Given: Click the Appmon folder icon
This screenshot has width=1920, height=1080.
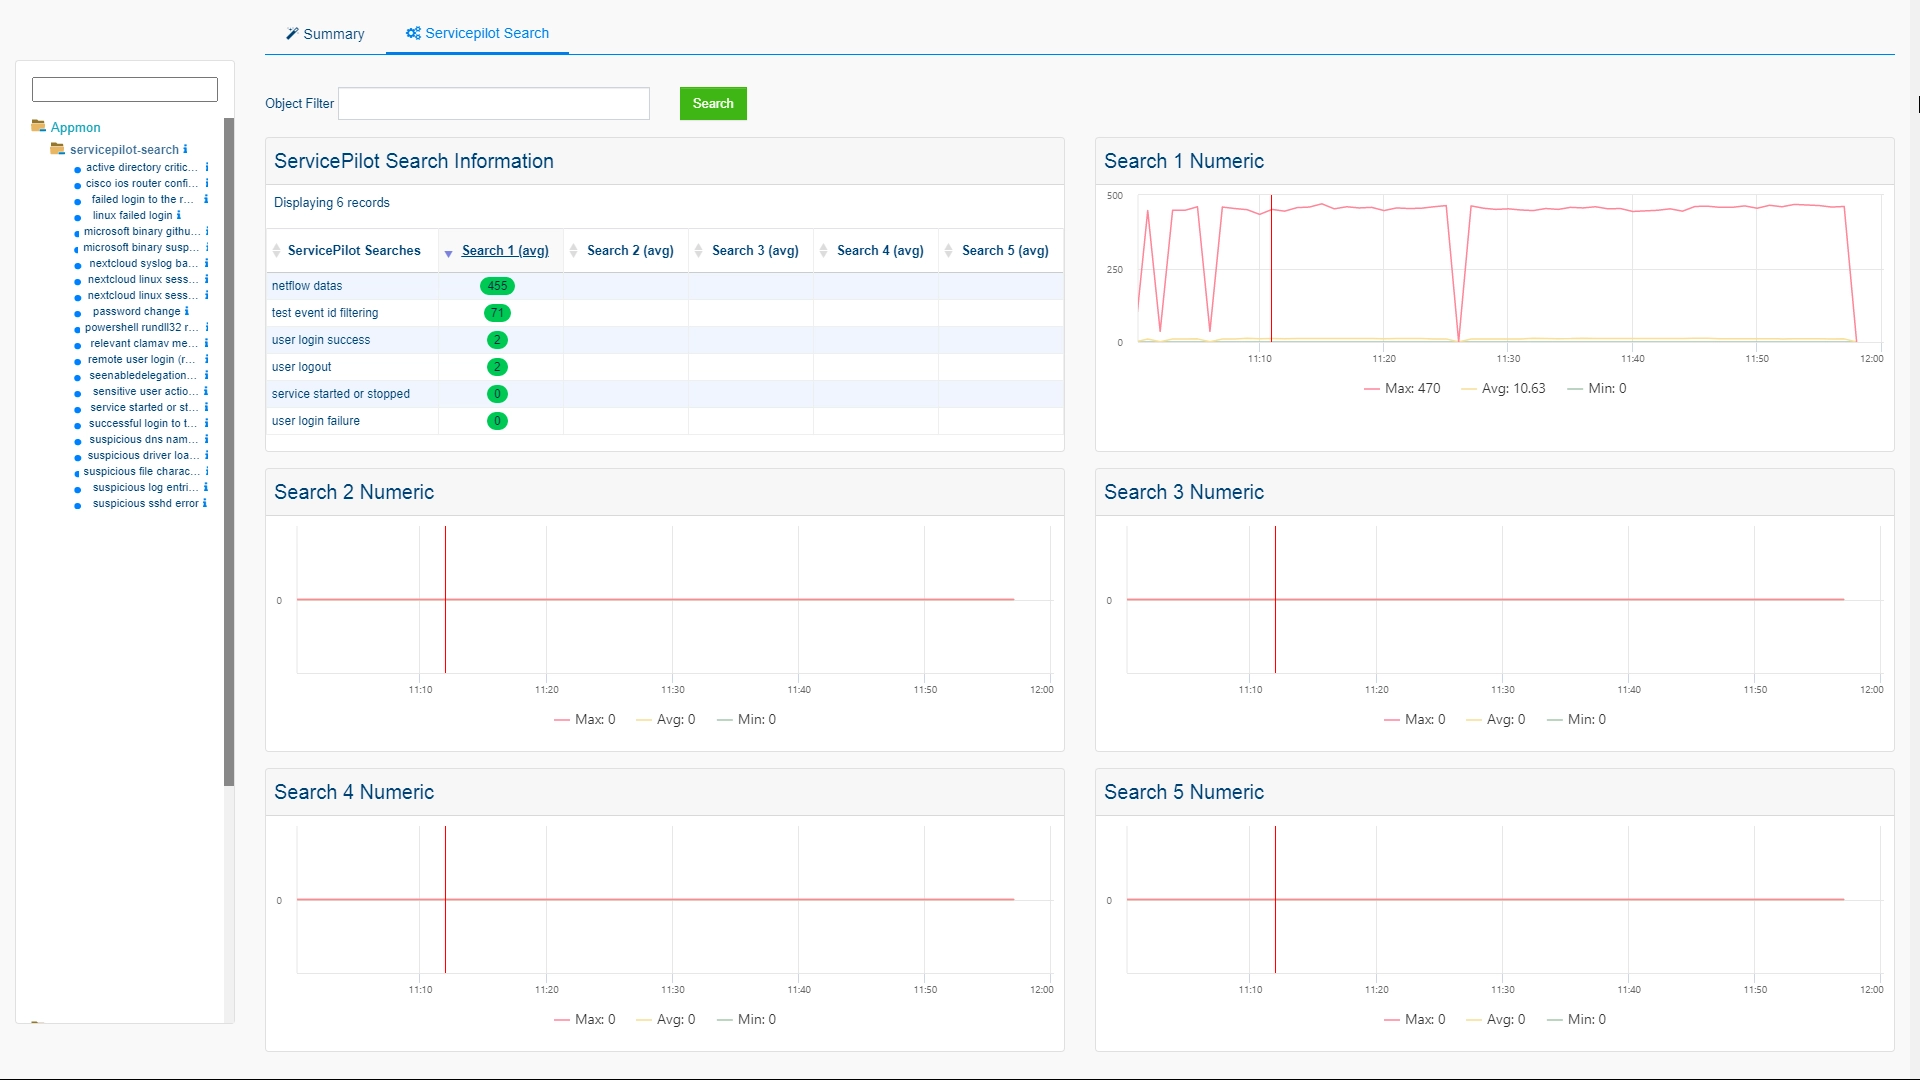Looking at the screenshot, I should point(39,126).
